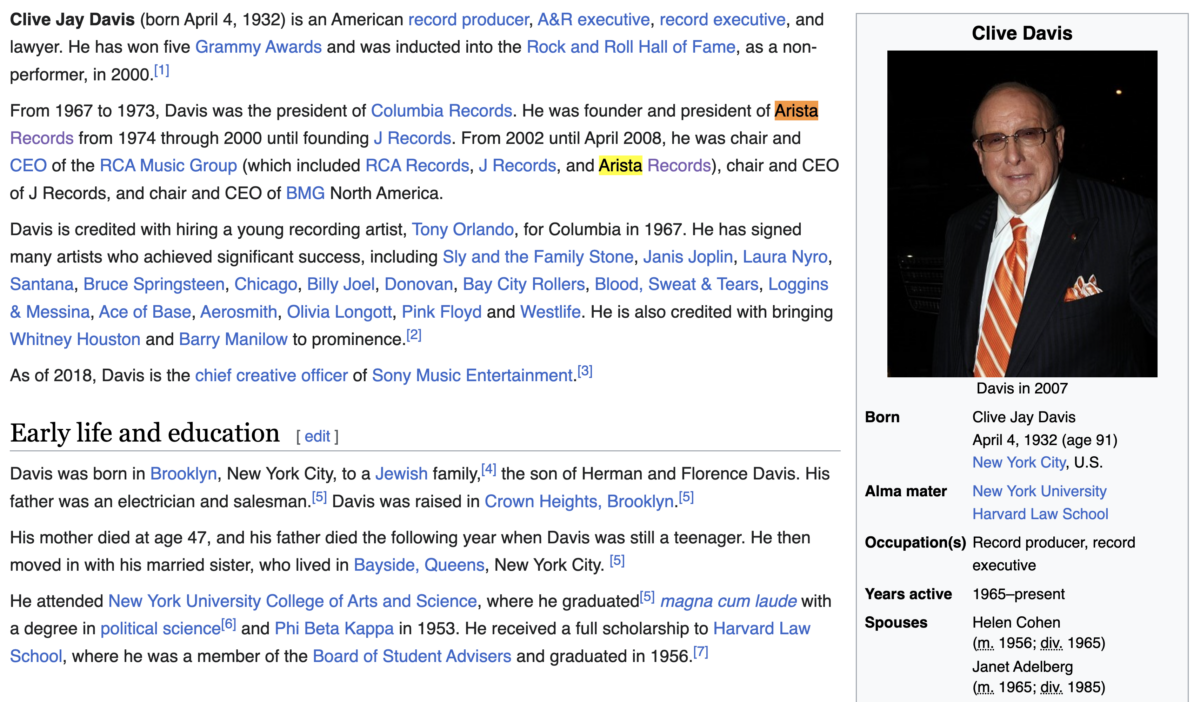Follow the magna cum laude link
The image size is (1200, 702).
[x=728, y=601]
